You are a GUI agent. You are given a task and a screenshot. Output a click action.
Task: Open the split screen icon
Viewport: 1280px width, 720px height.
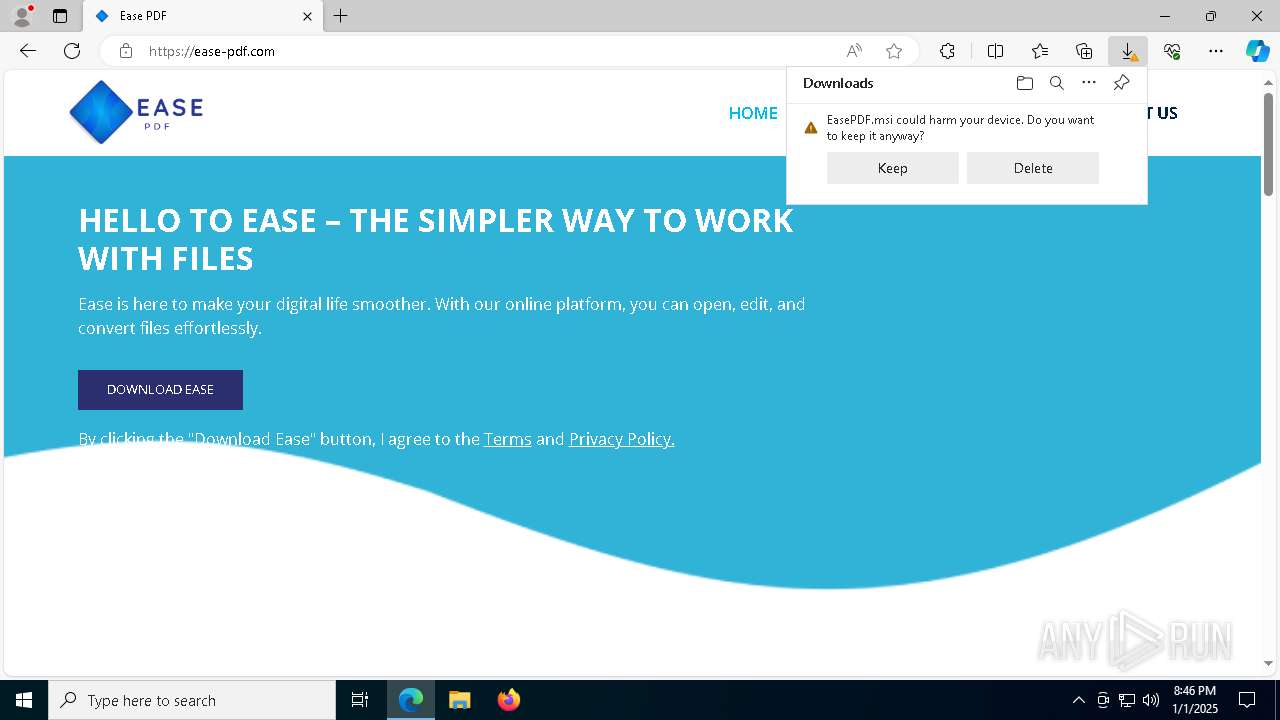click(x=995, y=51)
